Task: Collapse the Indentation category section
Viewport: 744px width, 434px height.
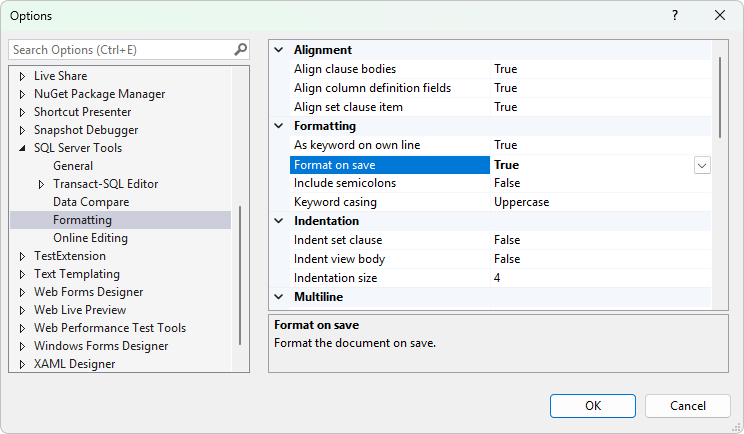Action: coord(278,221)
